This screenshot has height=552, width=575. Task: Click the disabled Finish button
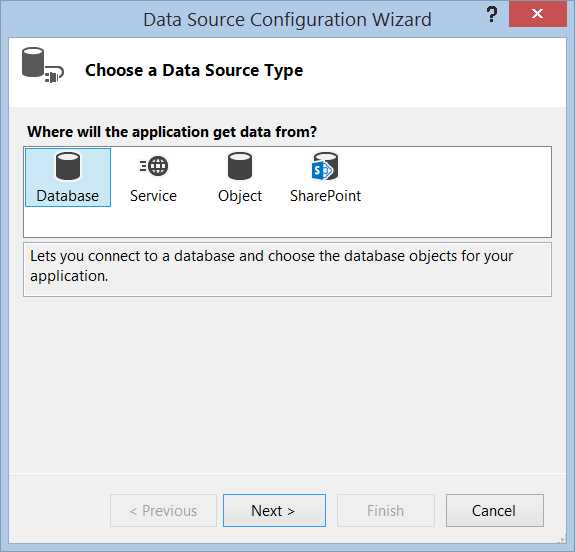click(x=386, y=511)
